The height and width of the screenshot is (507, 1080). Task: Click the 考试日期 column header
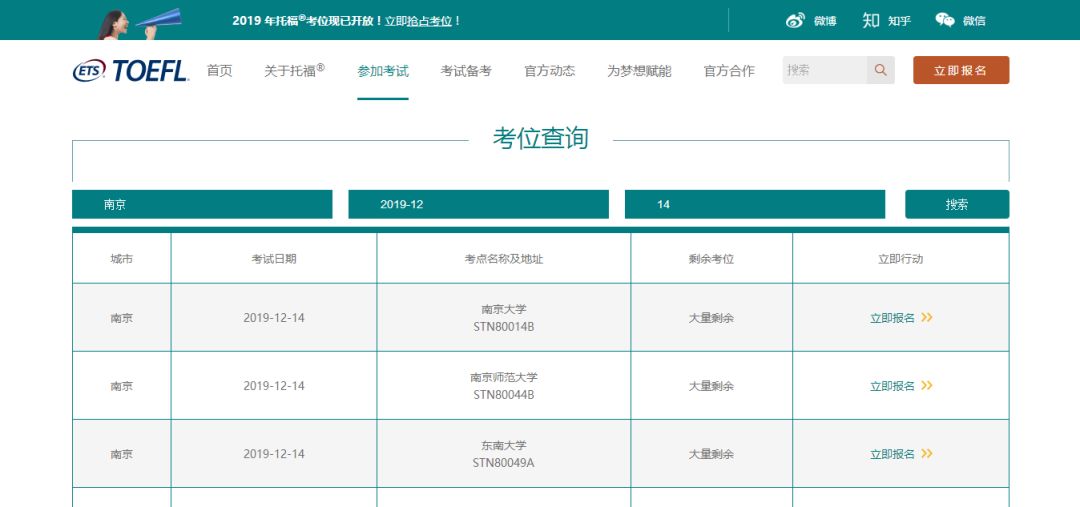pos(274,259)
